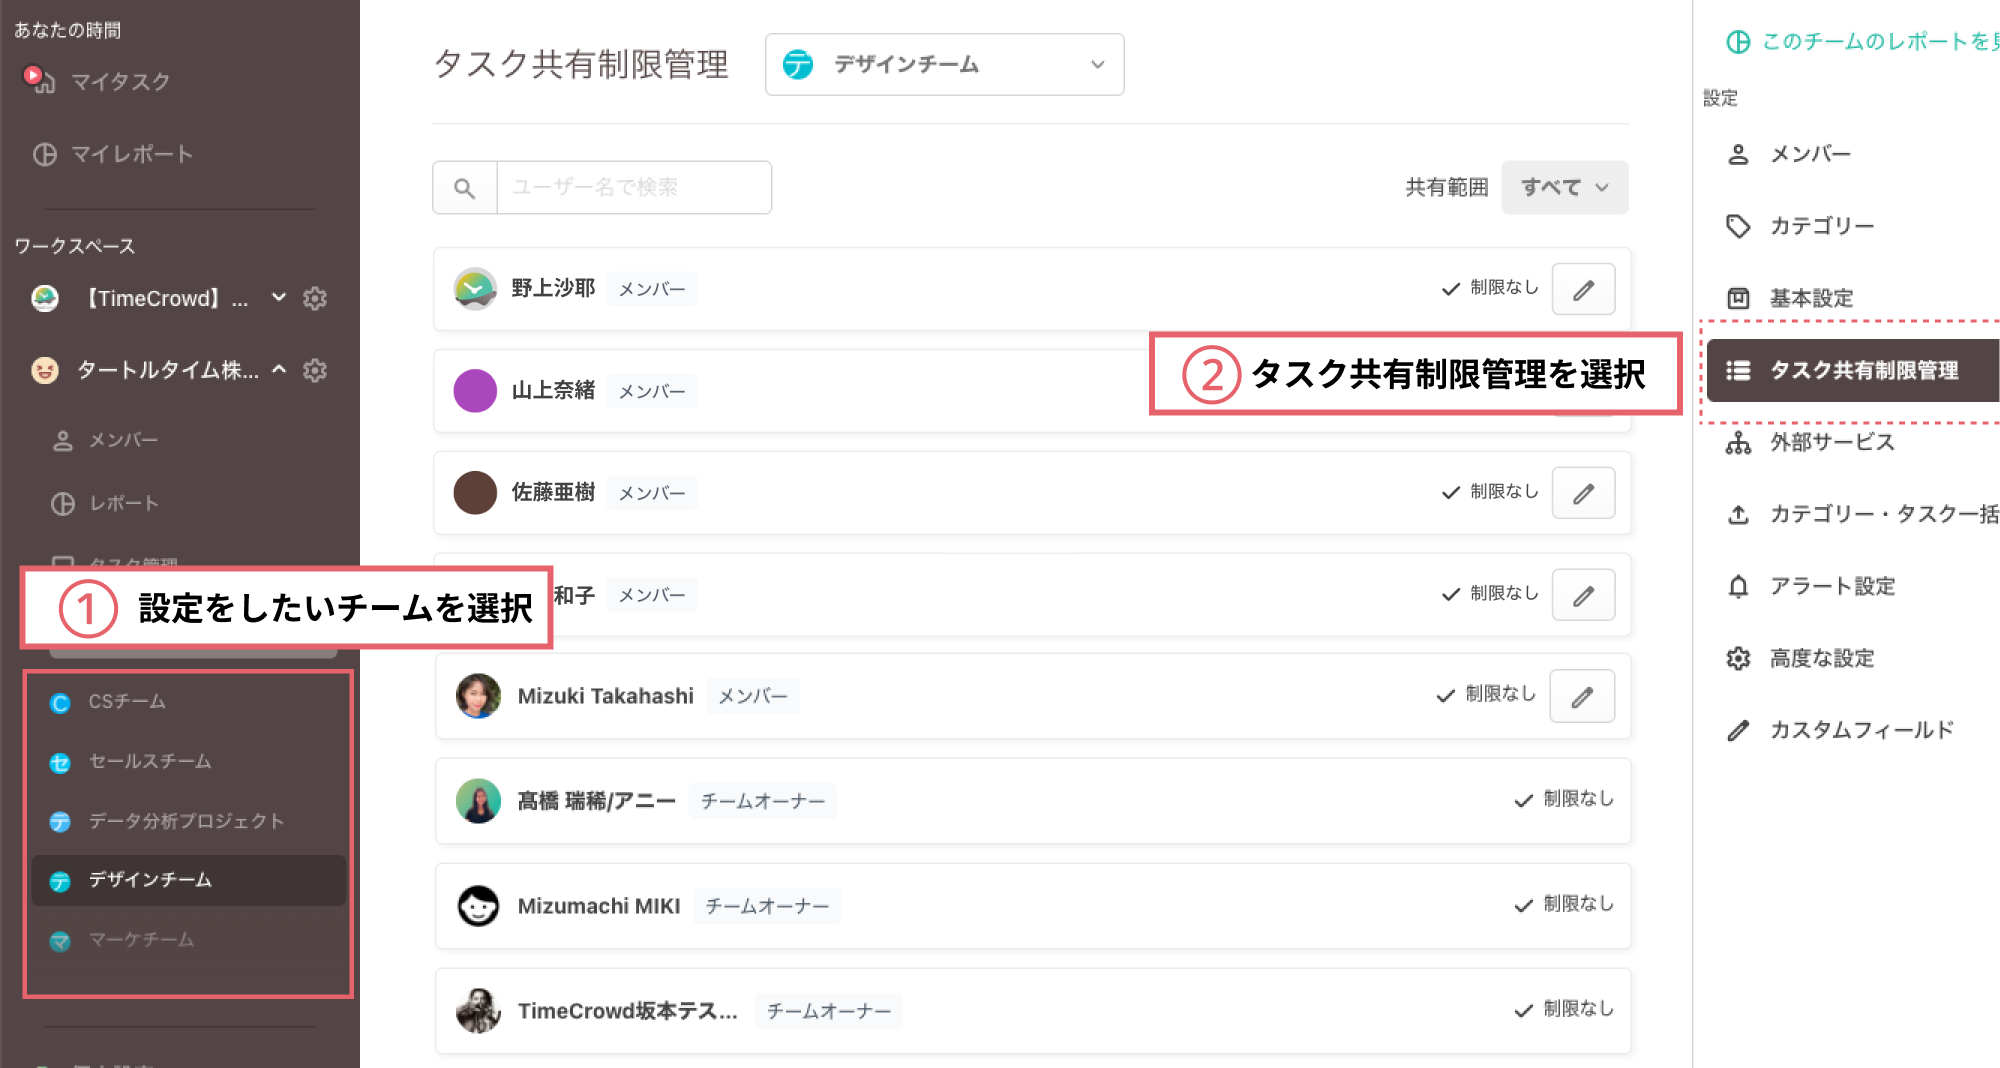Open マイタスク in the sidebar
The width and height of the screenshot is (2000, 1068).
point(120,82)
